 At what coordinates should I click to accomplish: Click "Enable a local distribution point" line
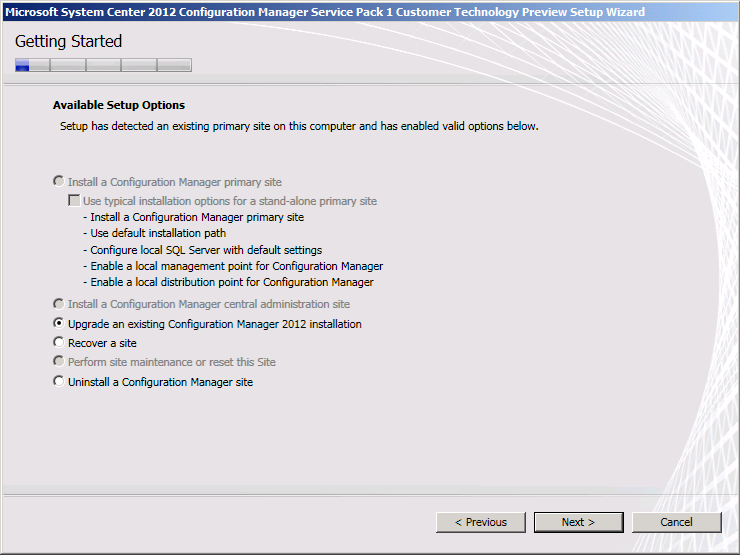(x=228, y=282)
